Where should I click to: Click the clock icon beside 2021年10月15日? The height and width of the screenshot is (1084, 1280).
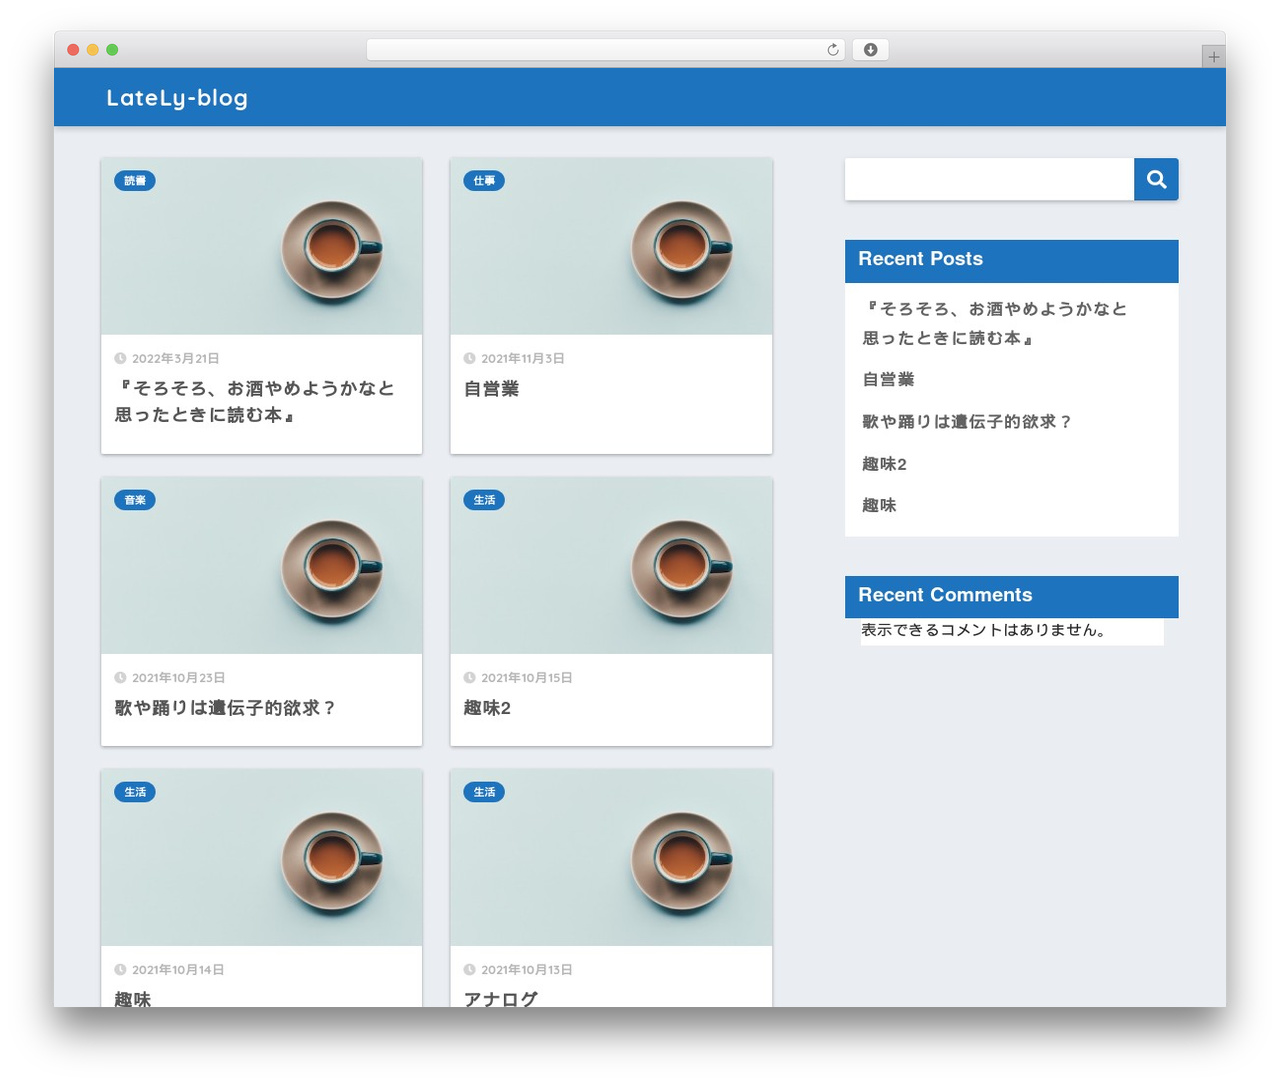click(469, 677)
